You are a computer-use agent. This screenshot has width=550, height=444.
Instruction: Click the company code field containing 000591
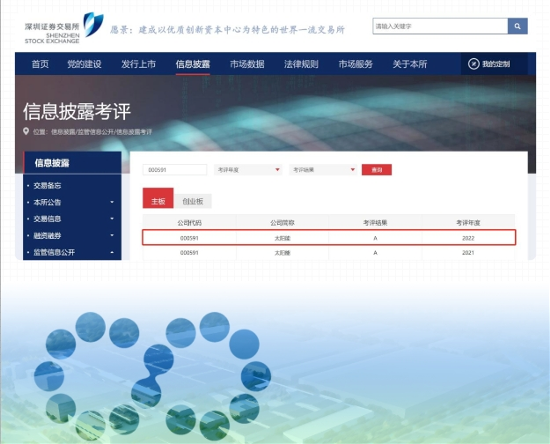click(175, 170)
